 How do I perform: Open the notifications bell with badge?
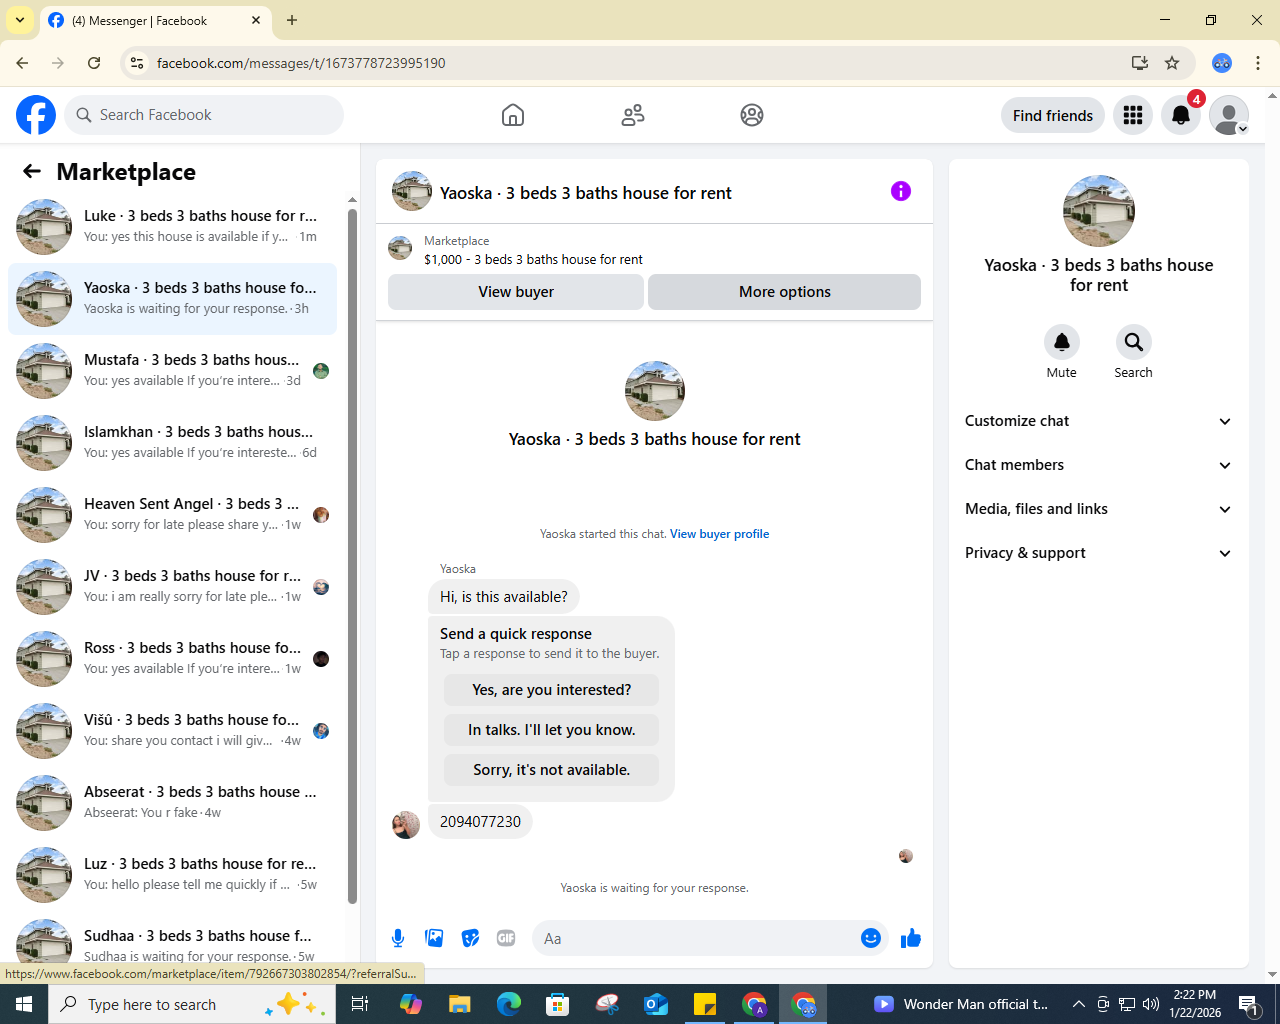1181,115
